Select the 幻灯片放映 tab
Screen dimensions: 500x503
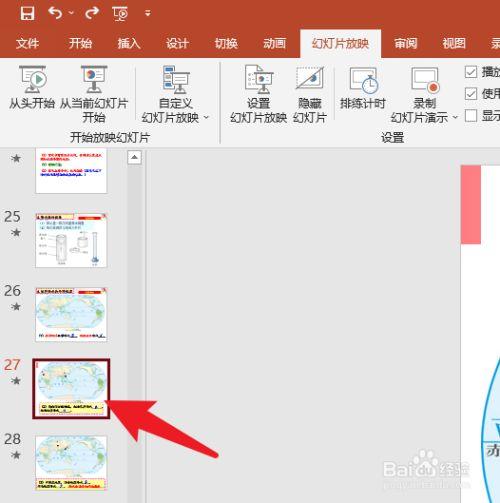click(340, 44)
